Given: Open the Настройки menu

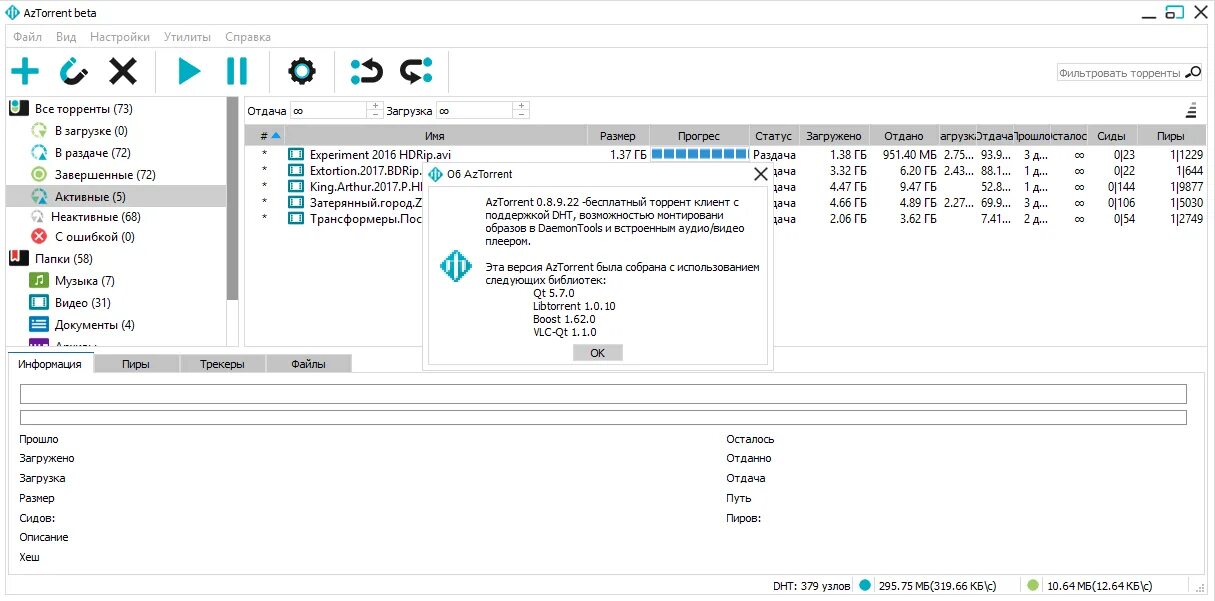Looking at the screenshot, I should (120, 37).
